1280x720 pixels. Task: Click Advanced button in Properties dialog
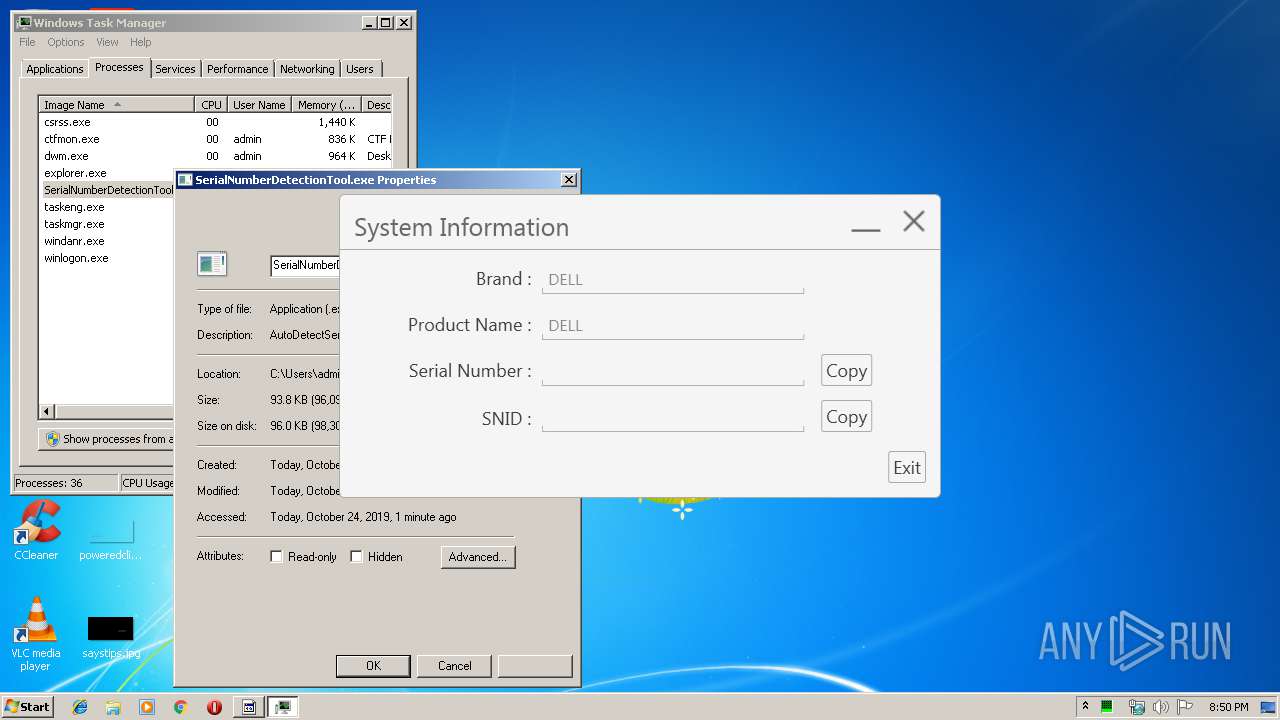click(478, 557)
